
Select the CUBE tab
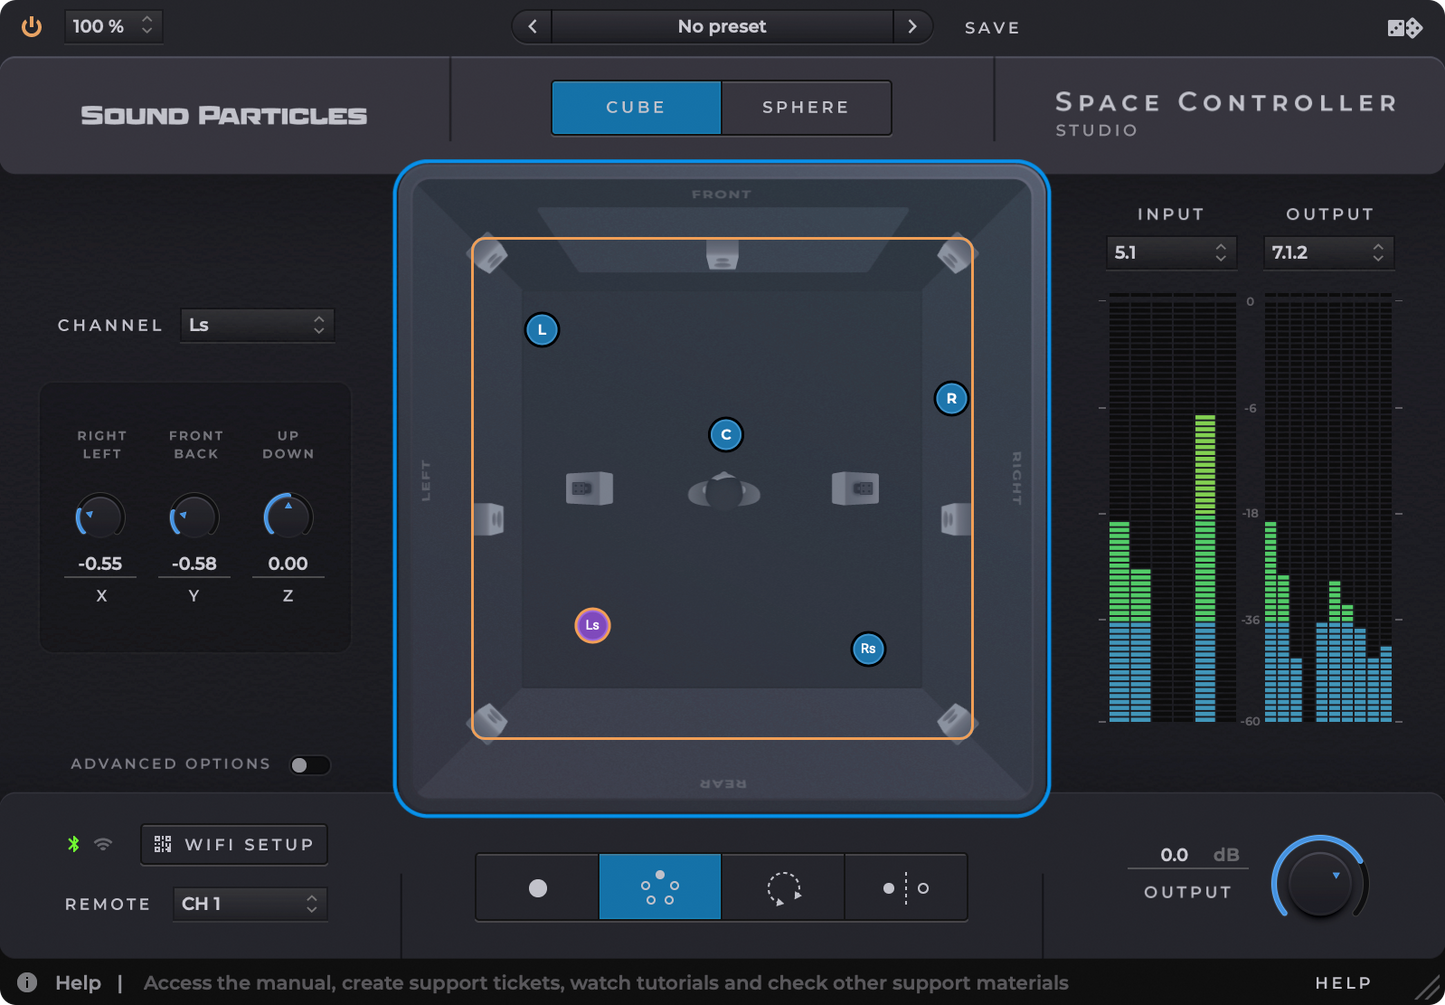(635, 107)
